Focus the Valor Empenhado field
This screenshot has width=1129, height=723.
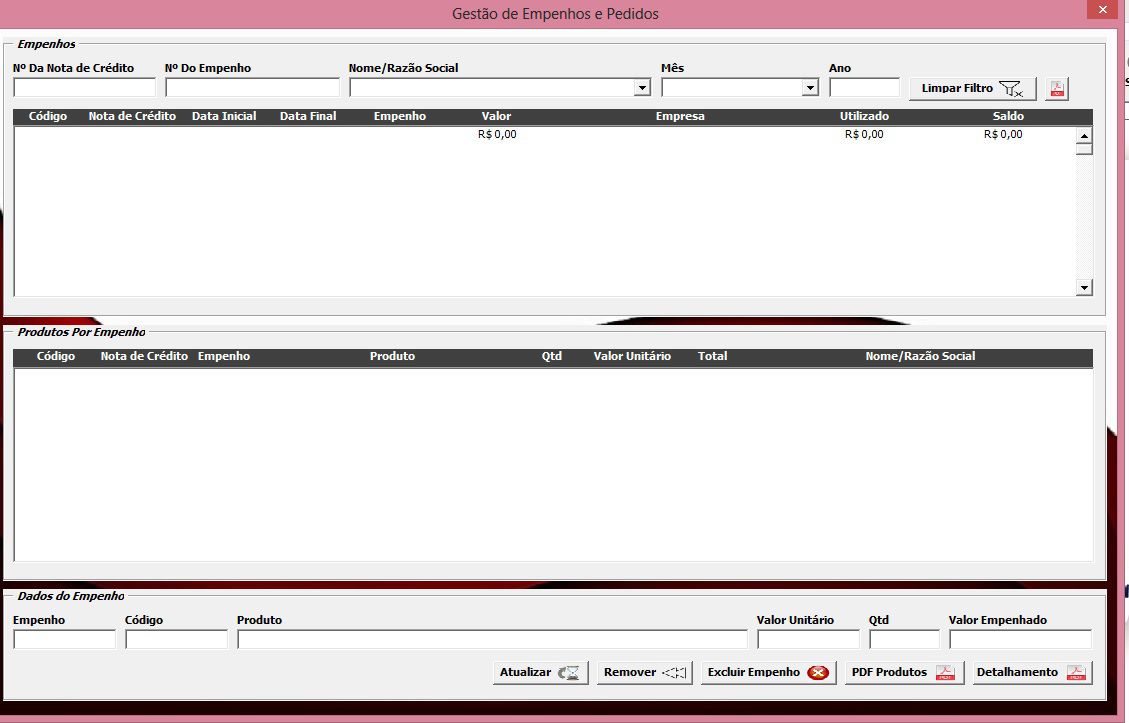1020,640
